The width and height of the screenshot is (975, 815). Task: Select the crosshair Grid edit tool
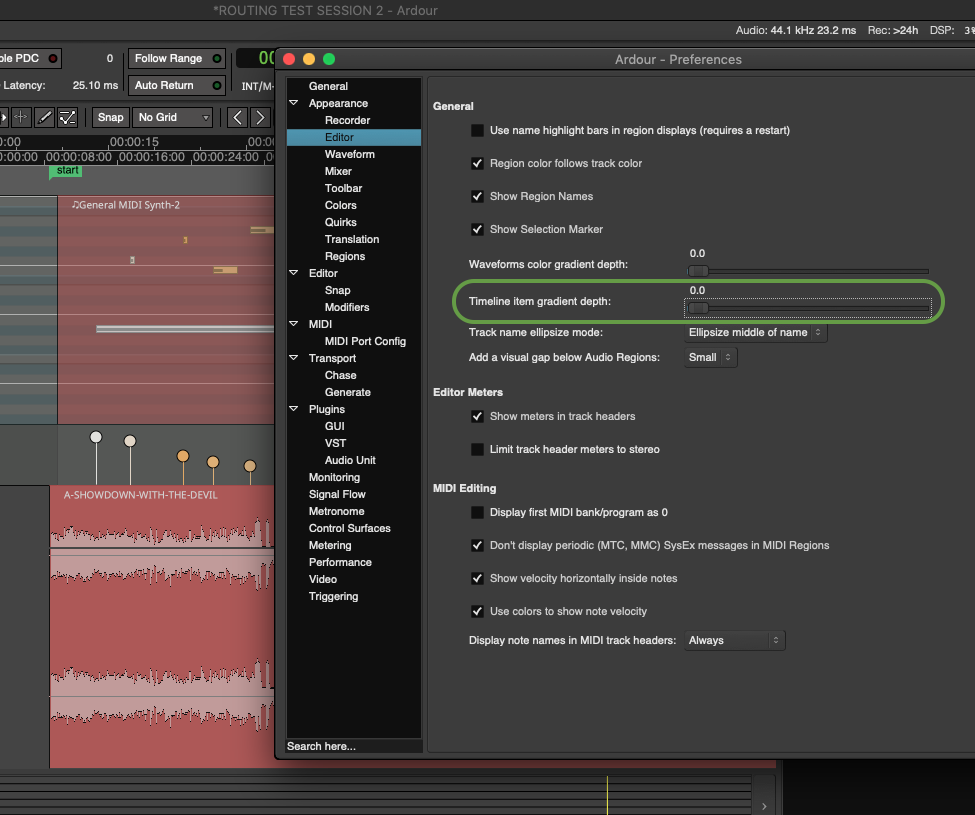[21, 118]
